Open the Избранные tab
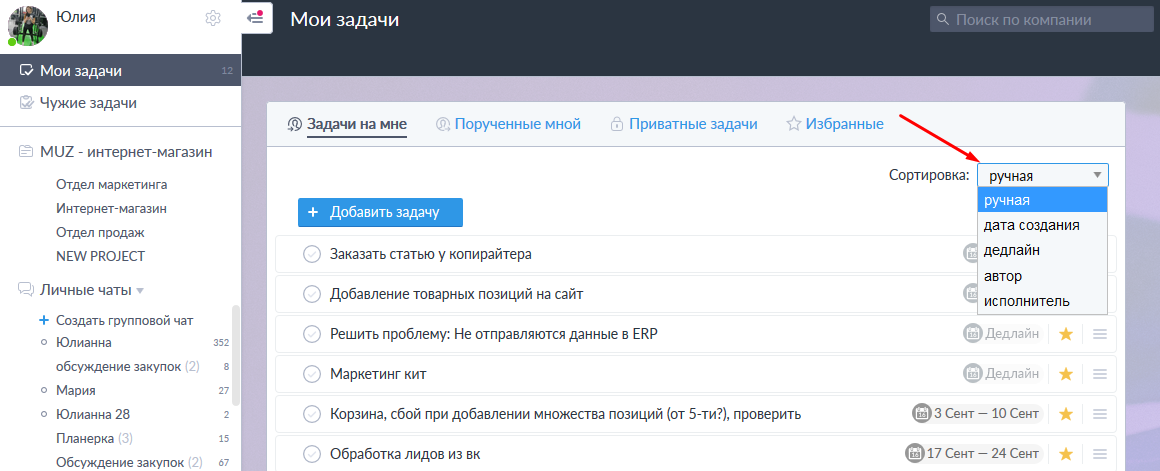Screen dimensions: 1160x471 click(x=835, y=124)
